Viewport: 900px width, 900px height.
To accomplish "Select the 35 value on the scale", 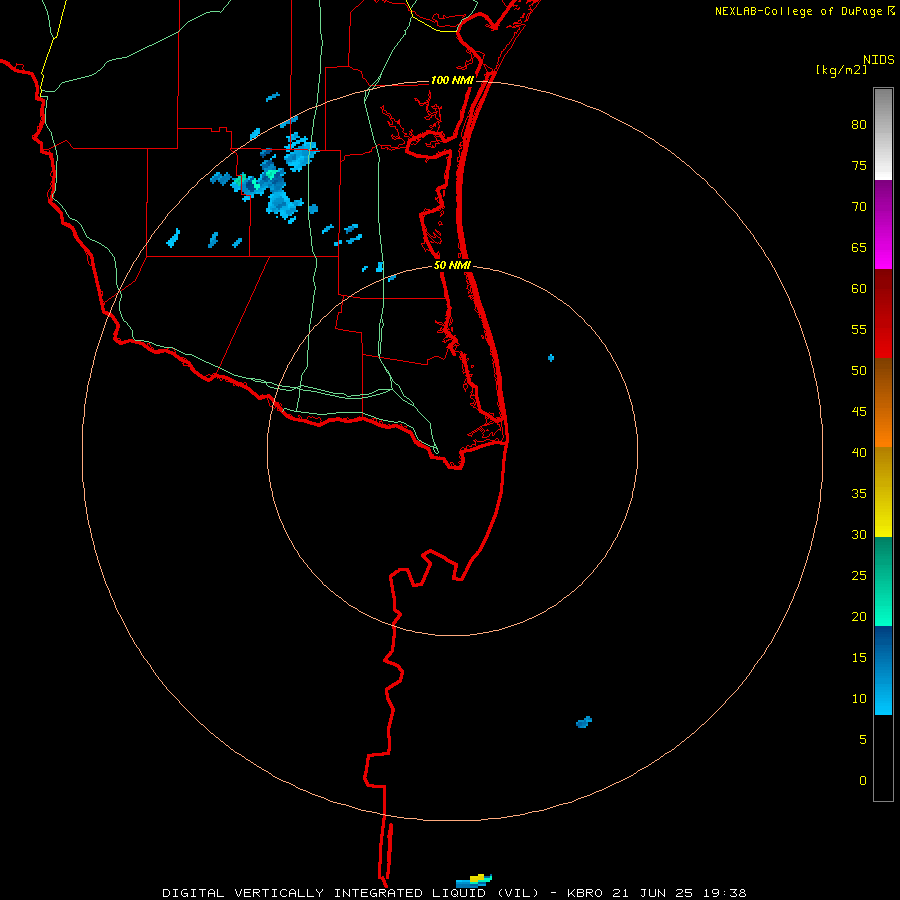I will point(859,494).
